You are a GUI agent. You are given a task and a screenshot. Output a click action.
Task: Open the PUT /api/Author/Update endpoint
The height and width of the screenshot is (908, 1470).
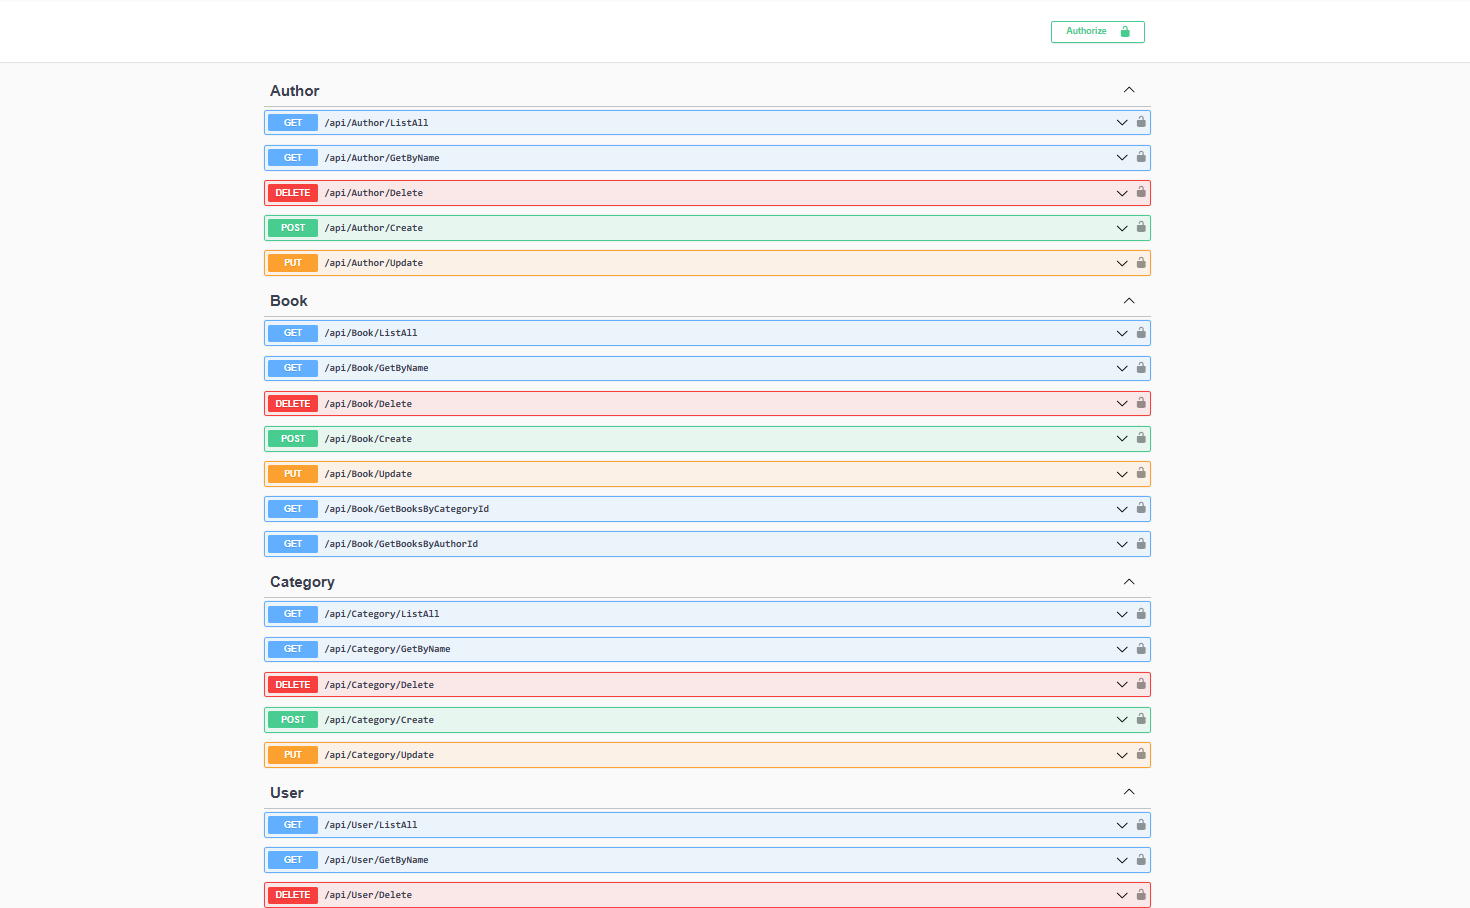pyautogui.click(x=700, y=263)
